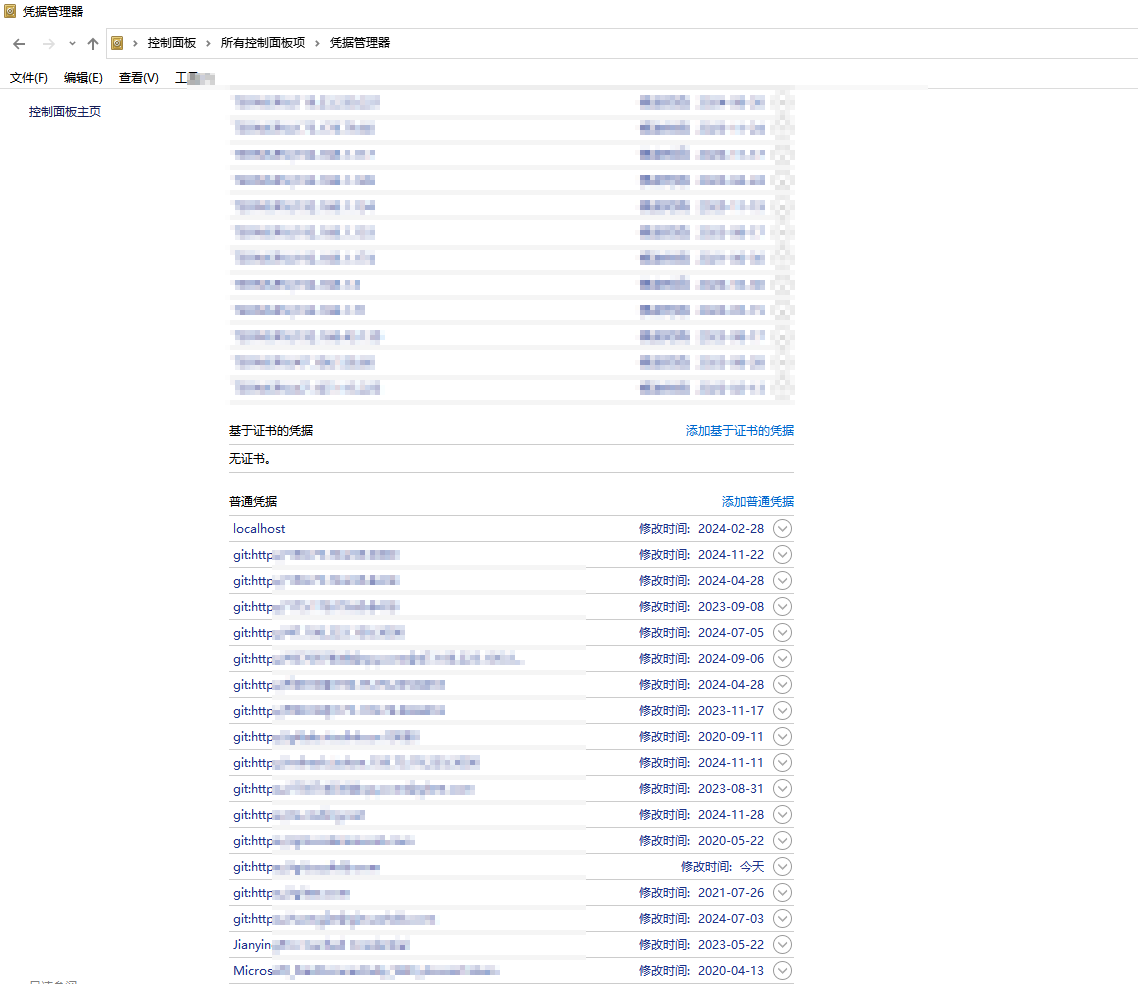Screen dimensions: 1138x984
Task: Expand the Jianying credential details
Action: [783, 944]
